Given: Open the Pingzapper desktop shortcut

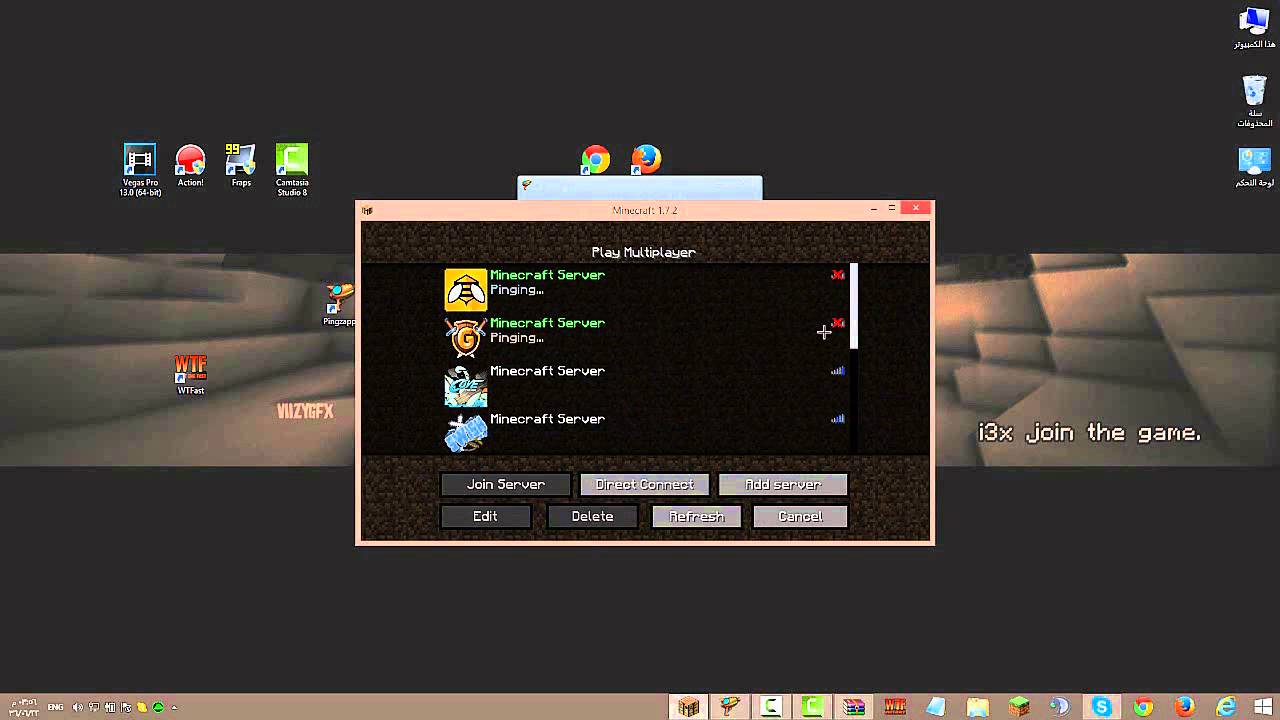Looking at the screenshot, I should (x=339, y=304).
